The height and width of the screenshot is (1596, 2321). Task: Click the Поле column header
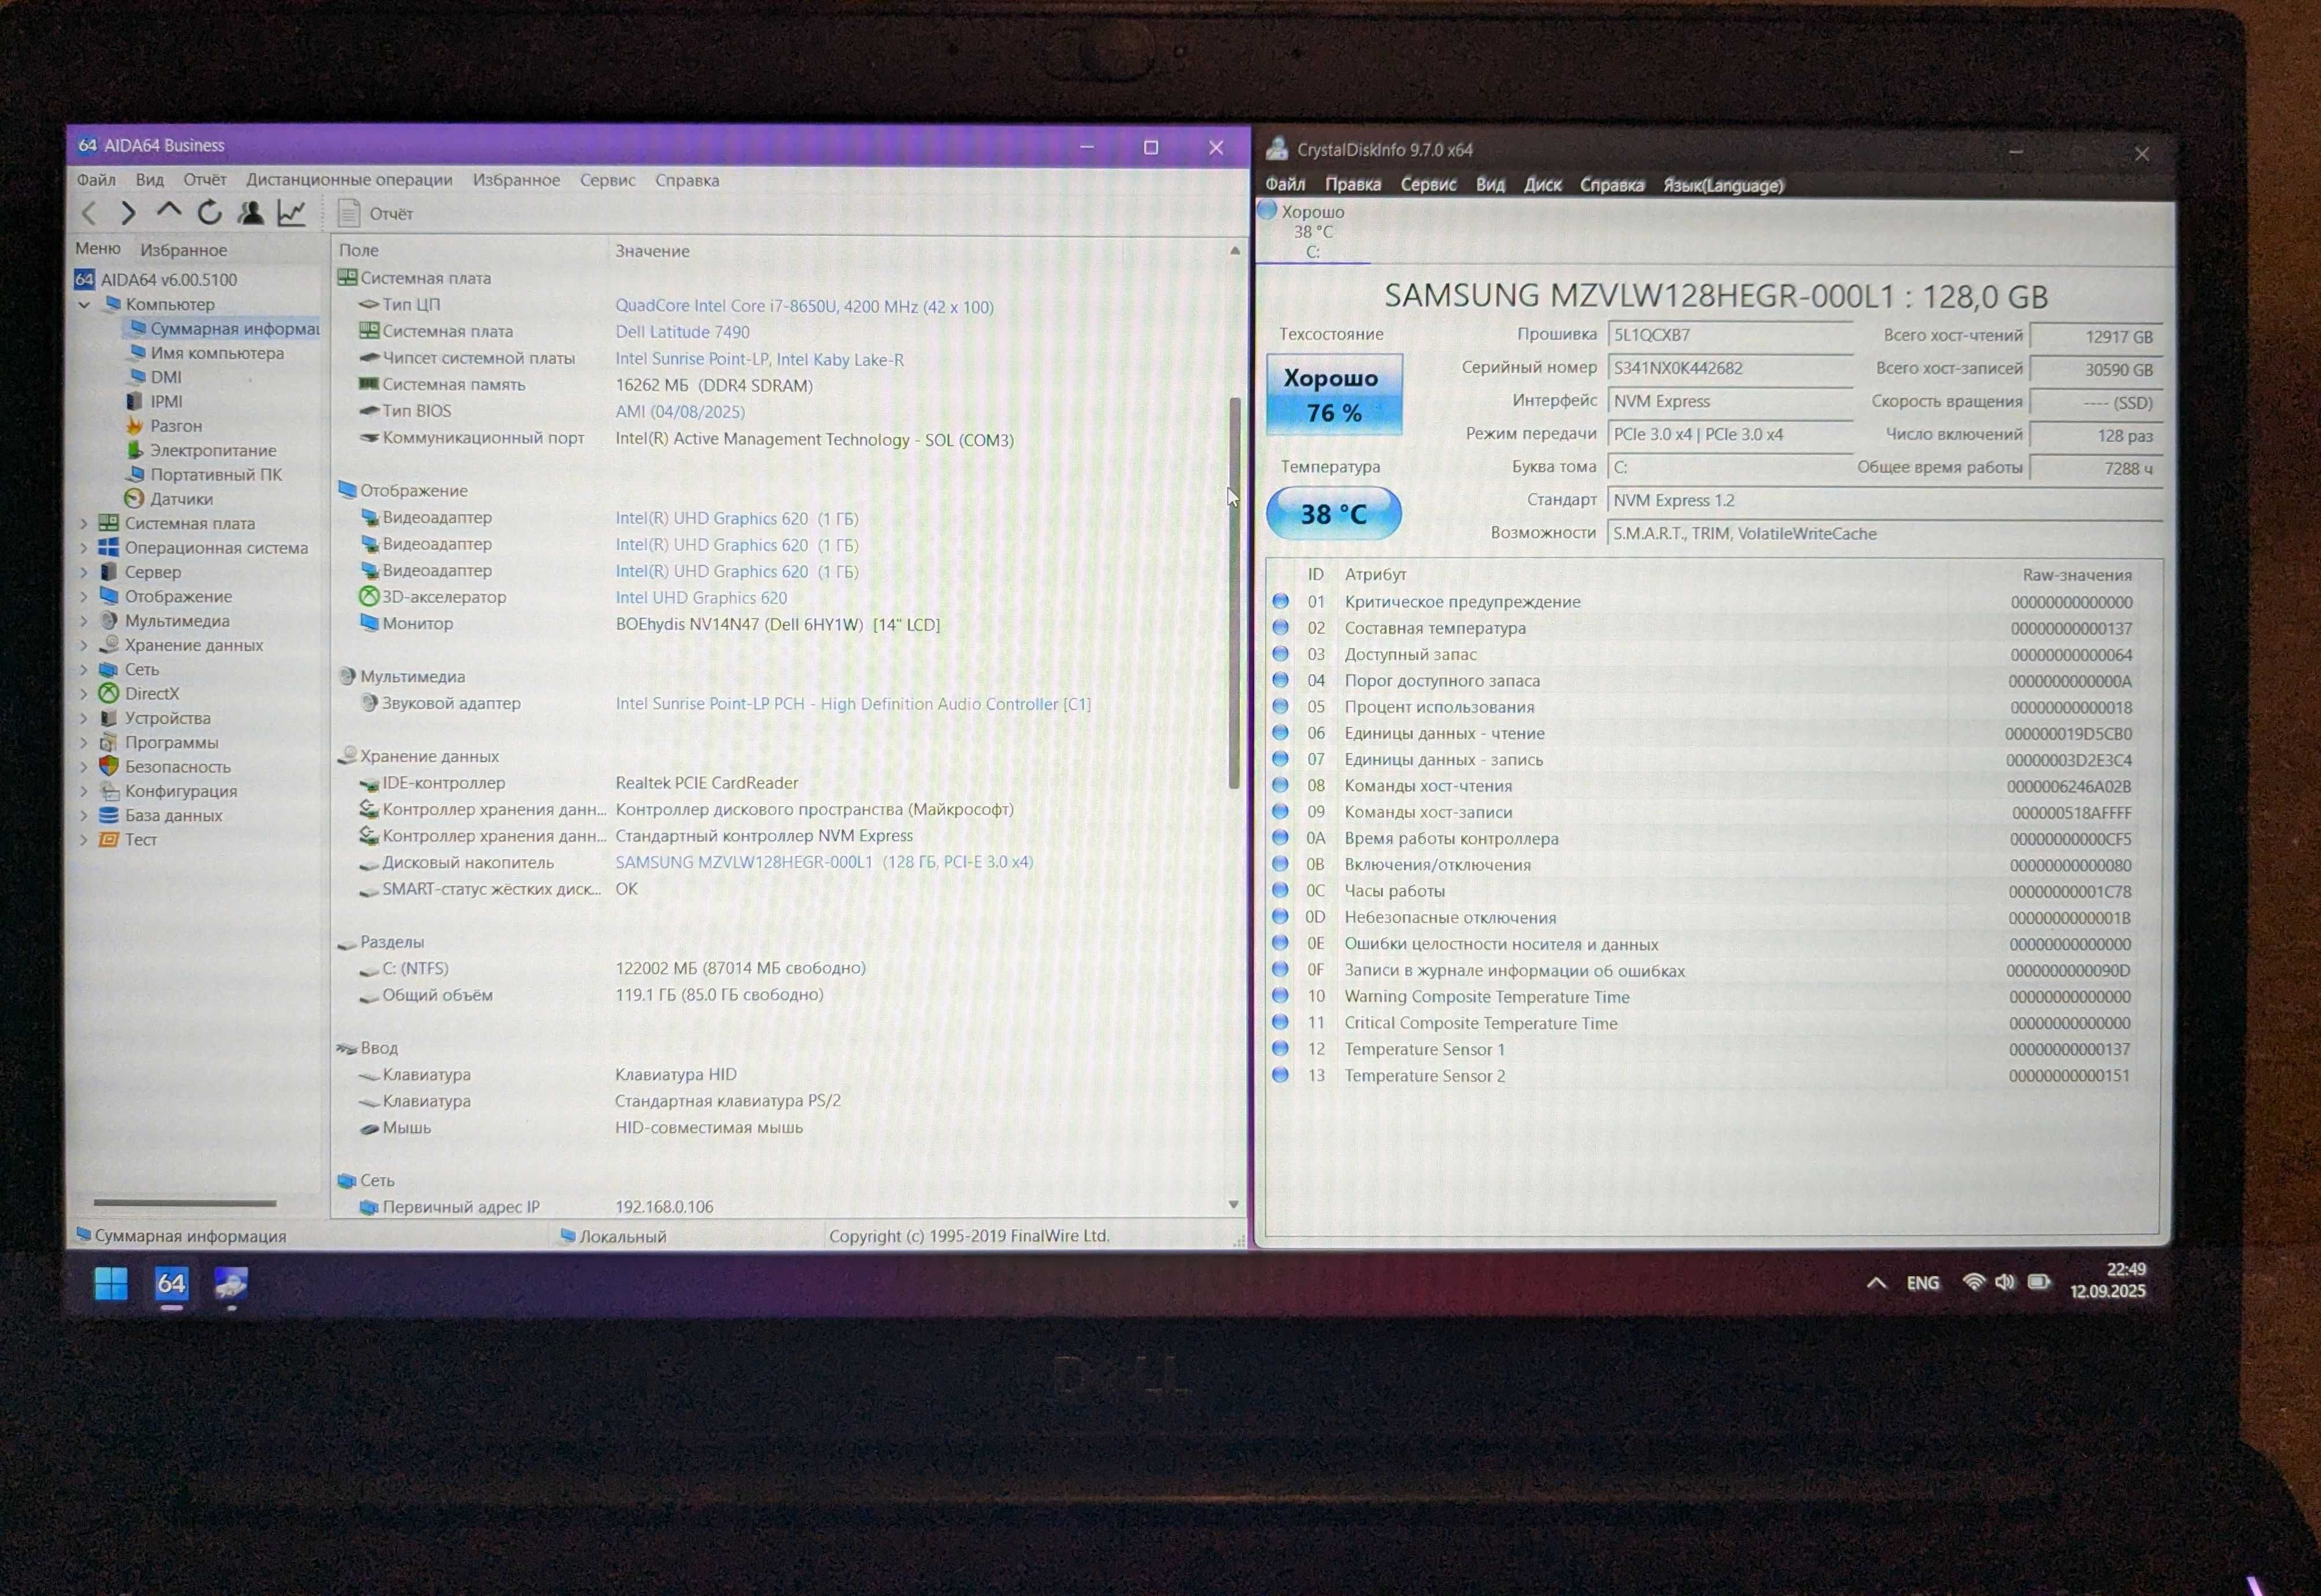358,250
